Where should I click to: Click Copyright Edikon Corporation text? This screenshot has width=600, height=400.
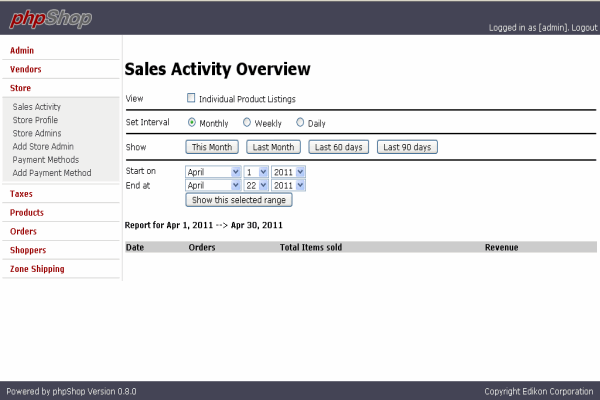(539, 391)
